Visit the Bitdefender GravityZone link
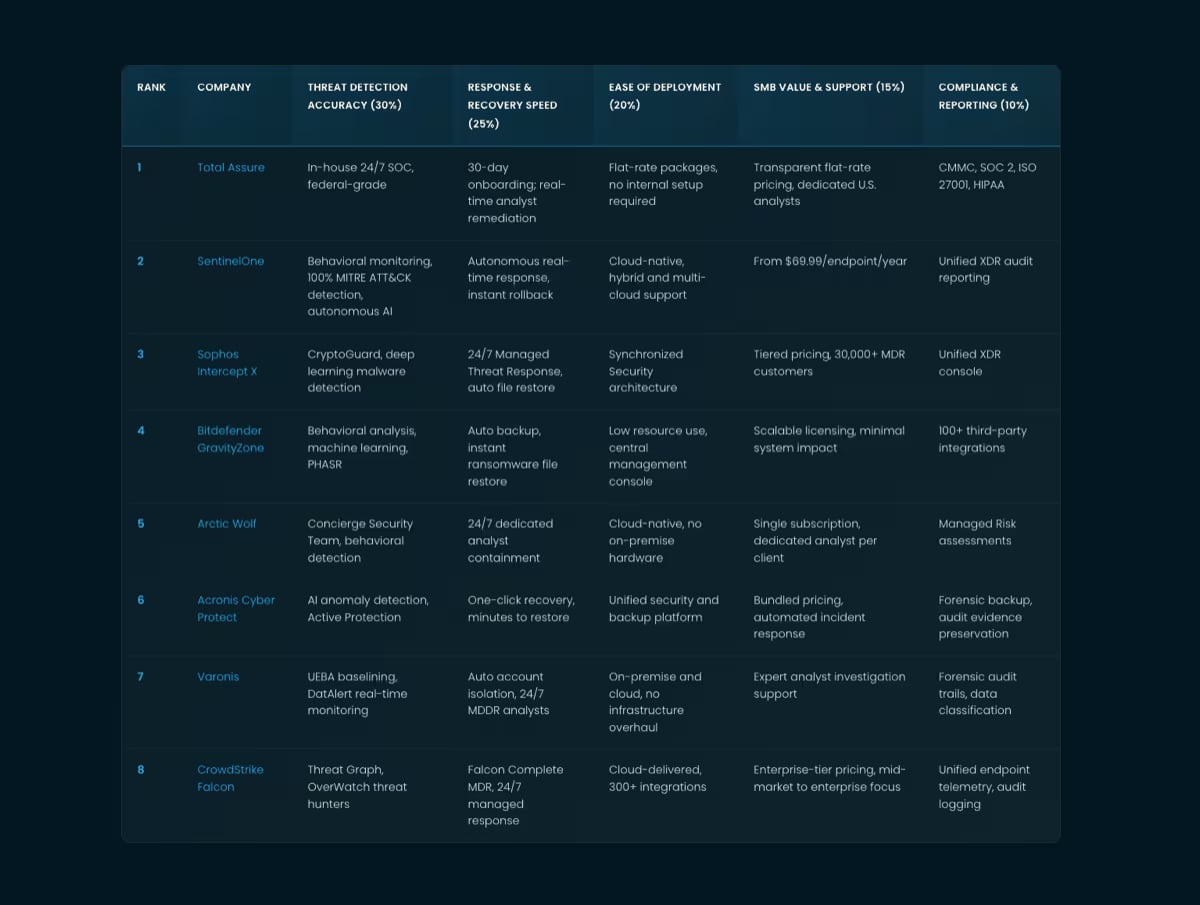The image size is (1200, 905). (x=231, y=439)
